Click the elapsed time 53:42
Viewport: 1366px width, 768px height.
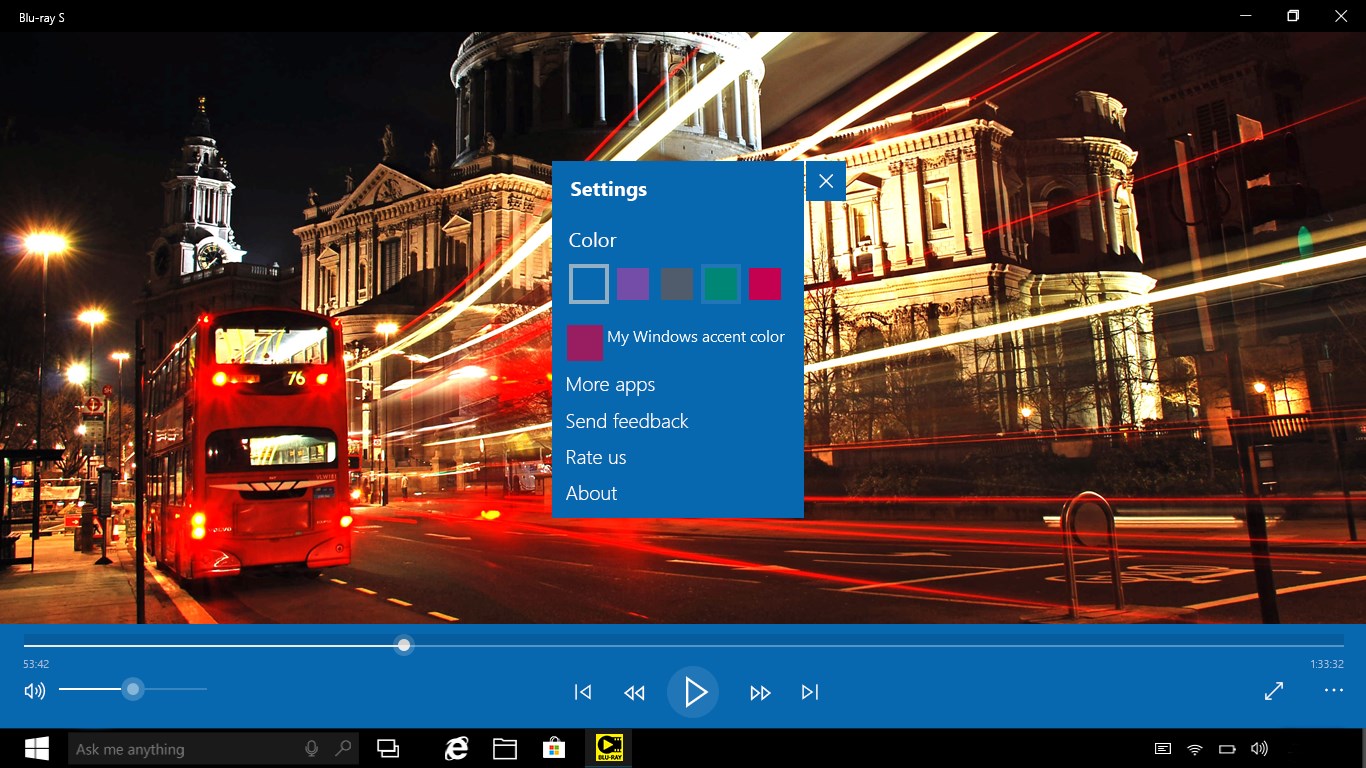click(x=36, y=664)
